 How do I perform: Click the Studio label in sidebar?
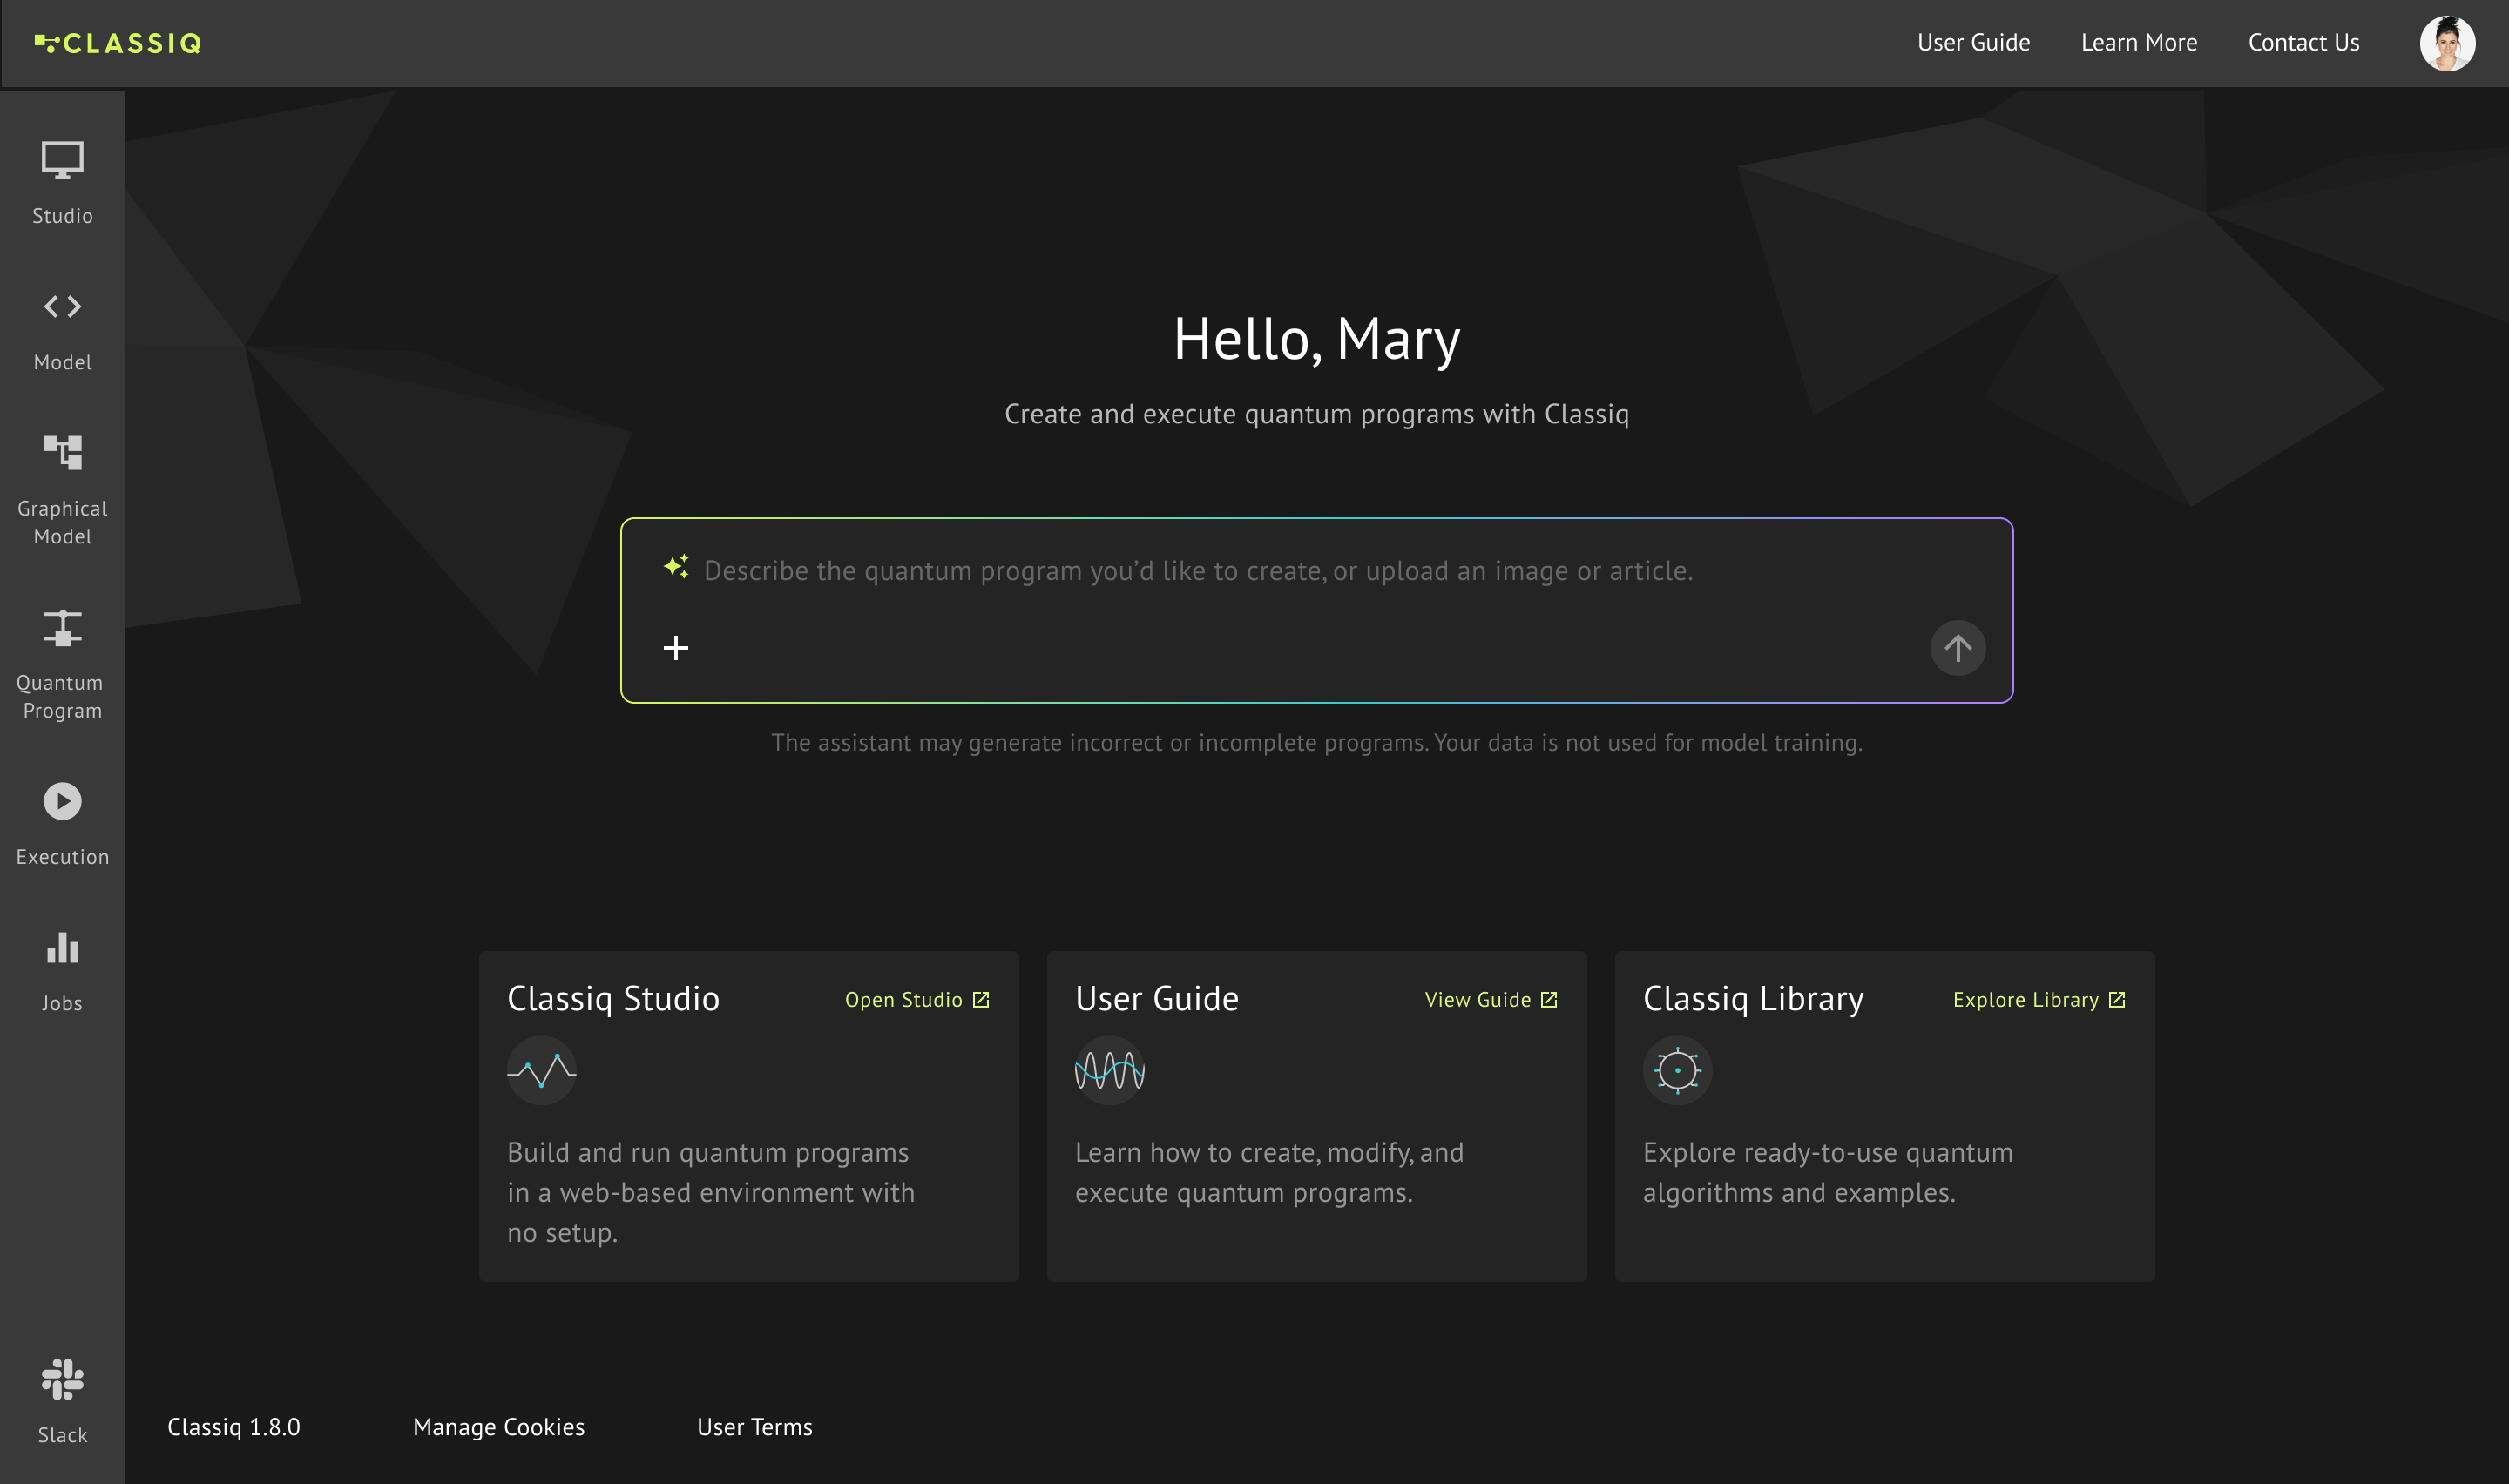tap(62, 216)
